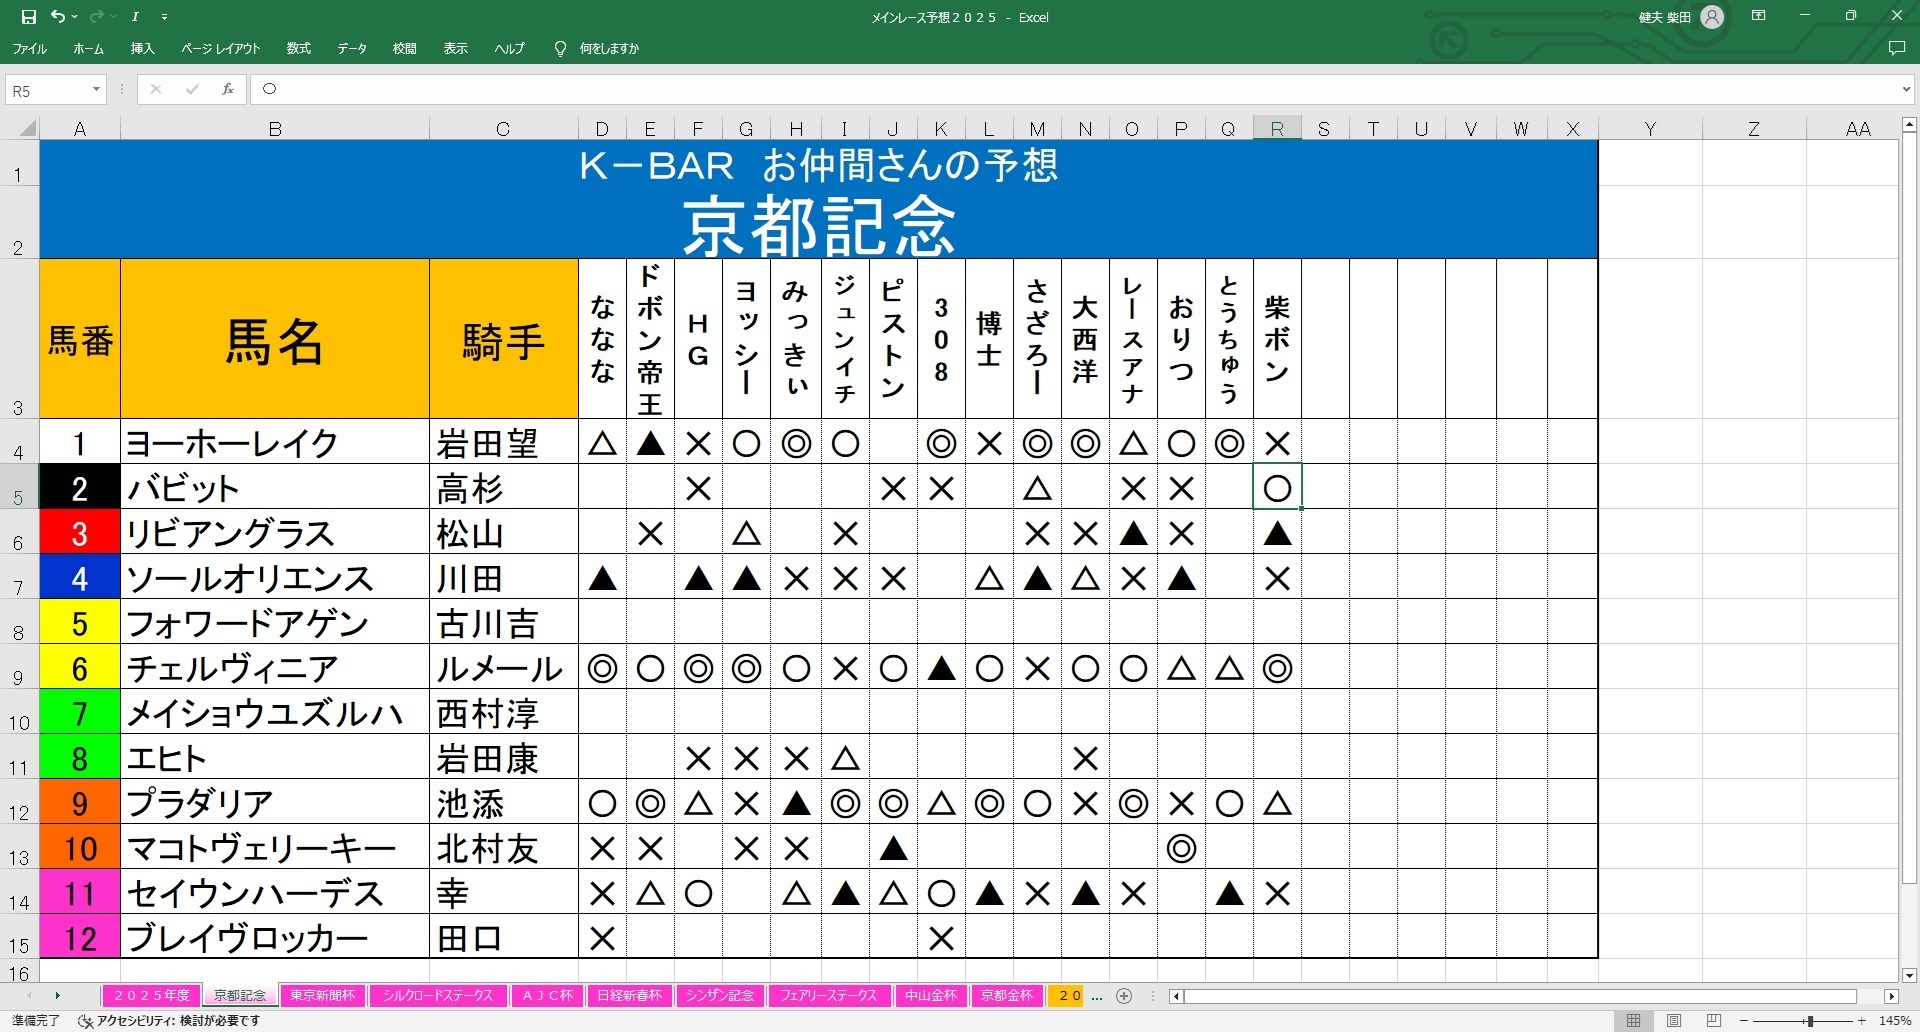The image size is (1920, 1032).
Task: Open the 校閲 ribbon tab
Action: tap(404, 48)
